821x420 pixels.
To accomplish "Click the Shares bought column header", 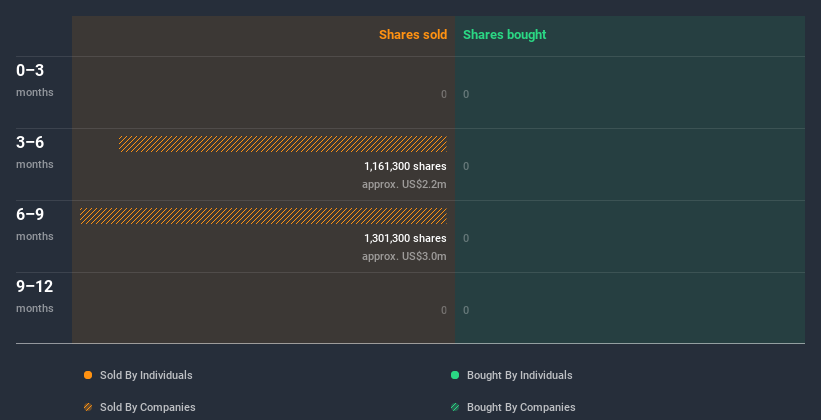I will pyautogui.click(x=505, y=35).
